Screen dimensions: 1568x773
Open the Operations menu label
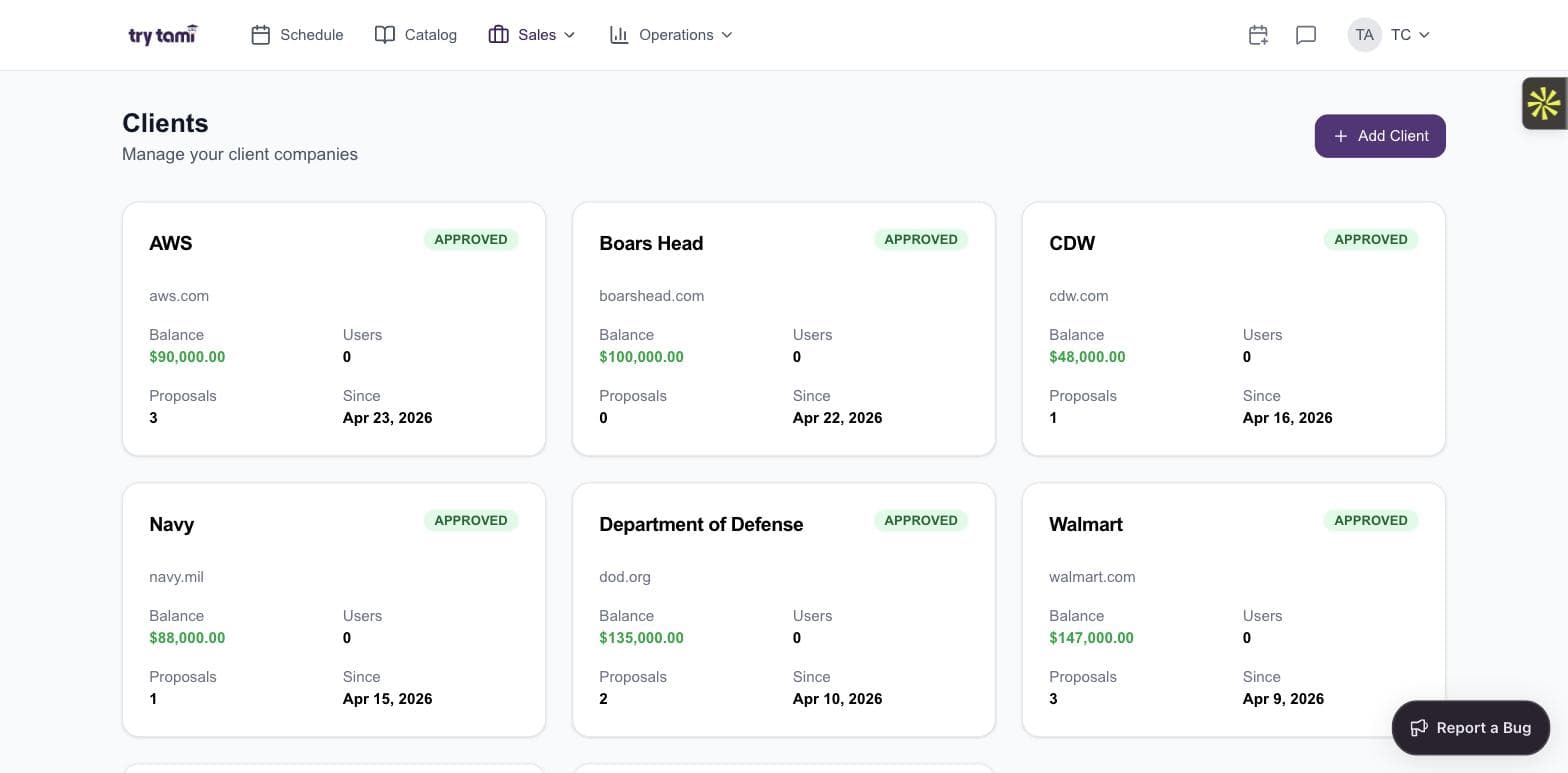click(676, 35)
